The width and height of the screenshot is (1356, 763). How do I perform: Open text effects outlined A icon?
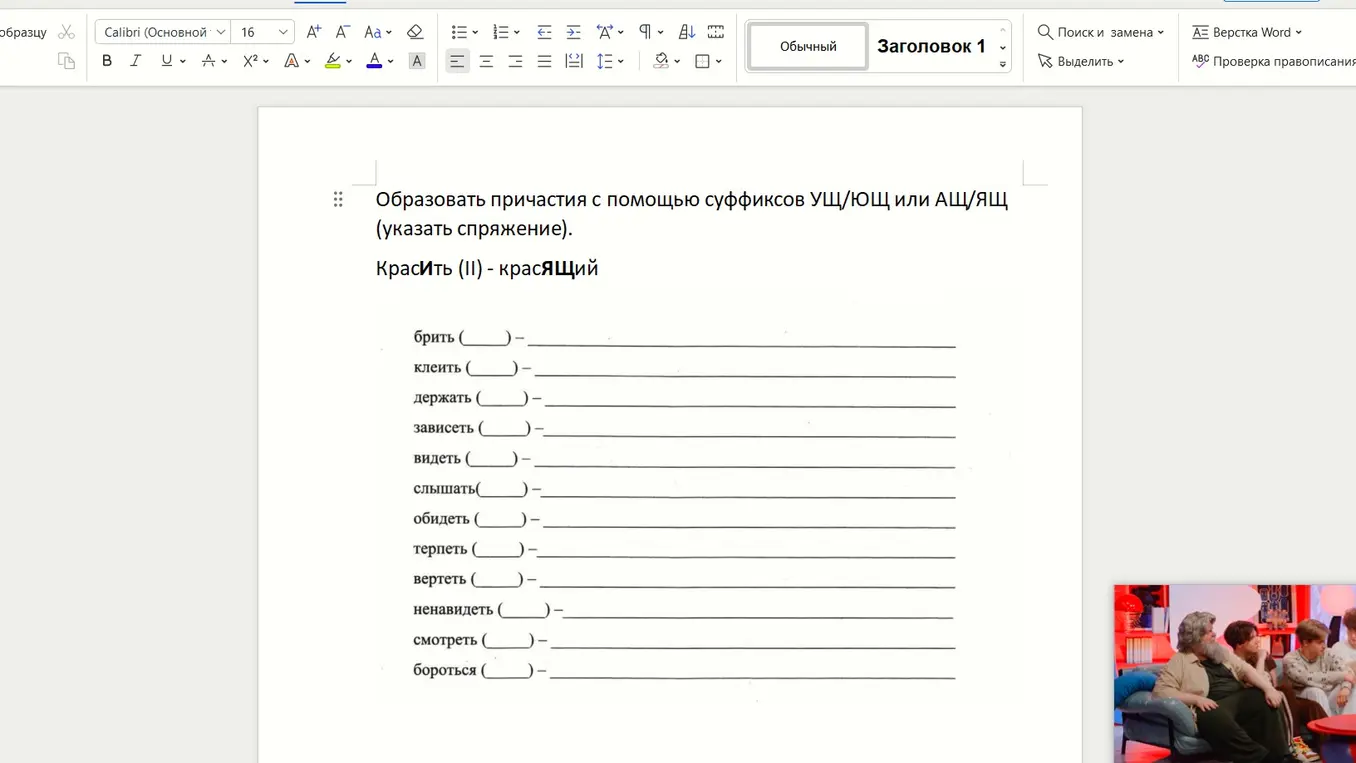point(291,61)
